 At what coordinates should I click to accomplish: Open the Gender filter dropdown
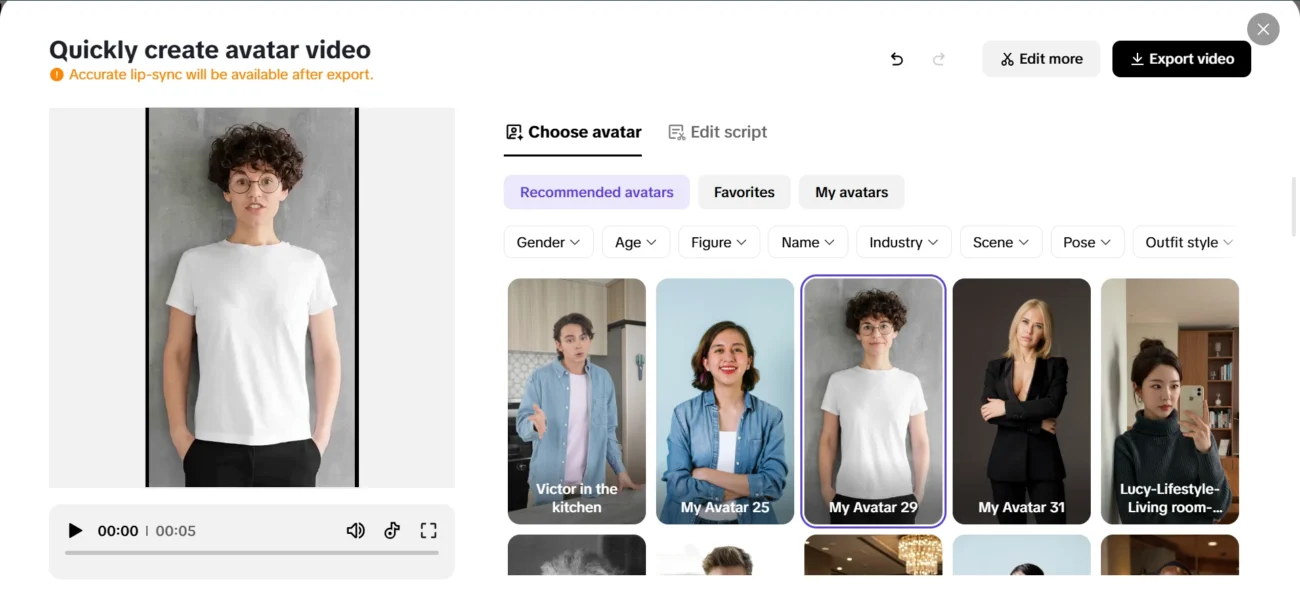[548, 242]
